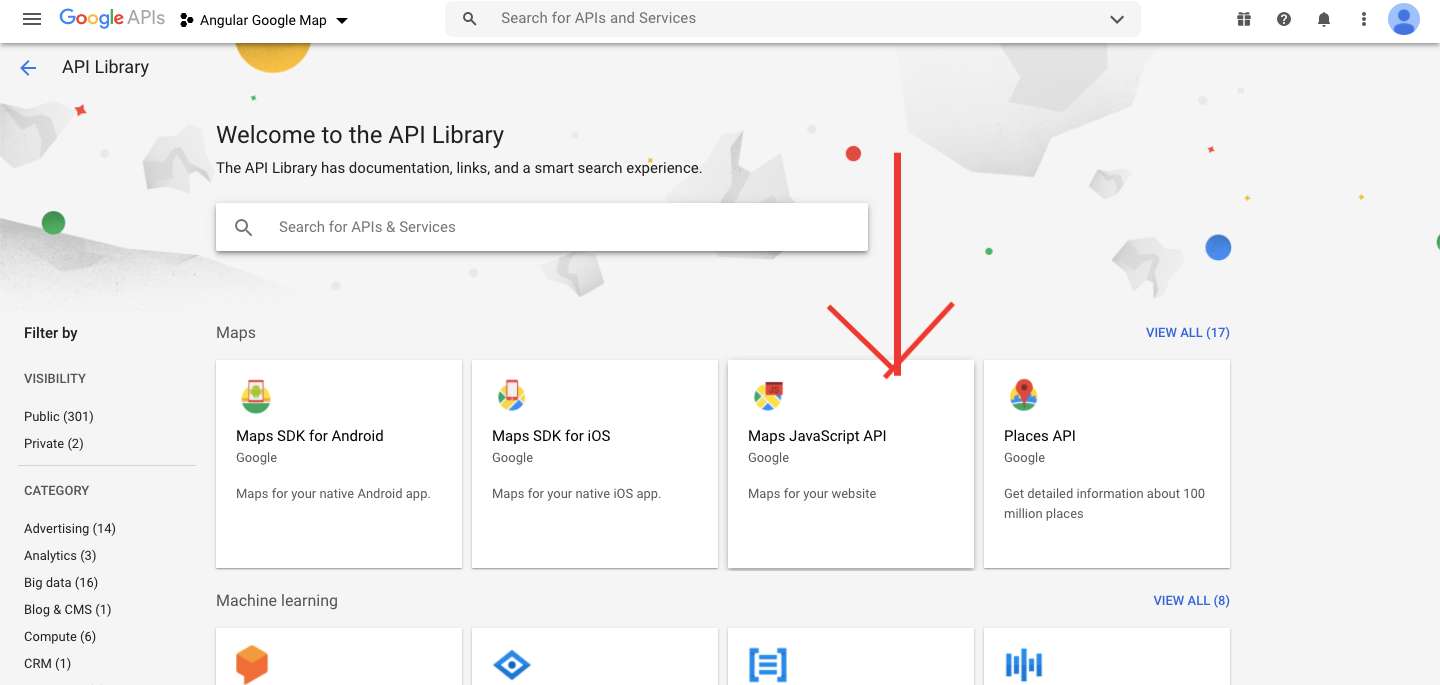Image resolution: width=1440 pixels, height=685 pixels.
Task: Filter by Advertising (14) category
Action: coord(70,528)
